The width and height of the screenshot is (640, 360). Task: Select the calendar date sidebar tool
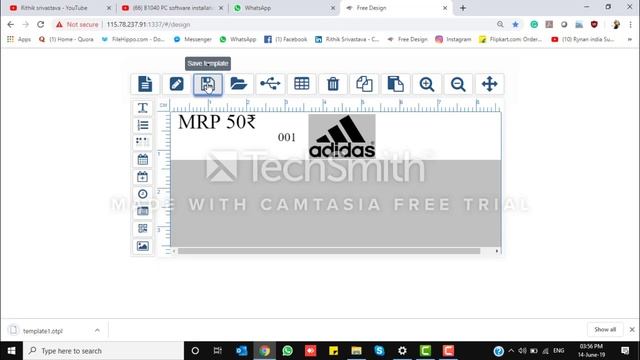pyautogui.click(x=142, y=159)
